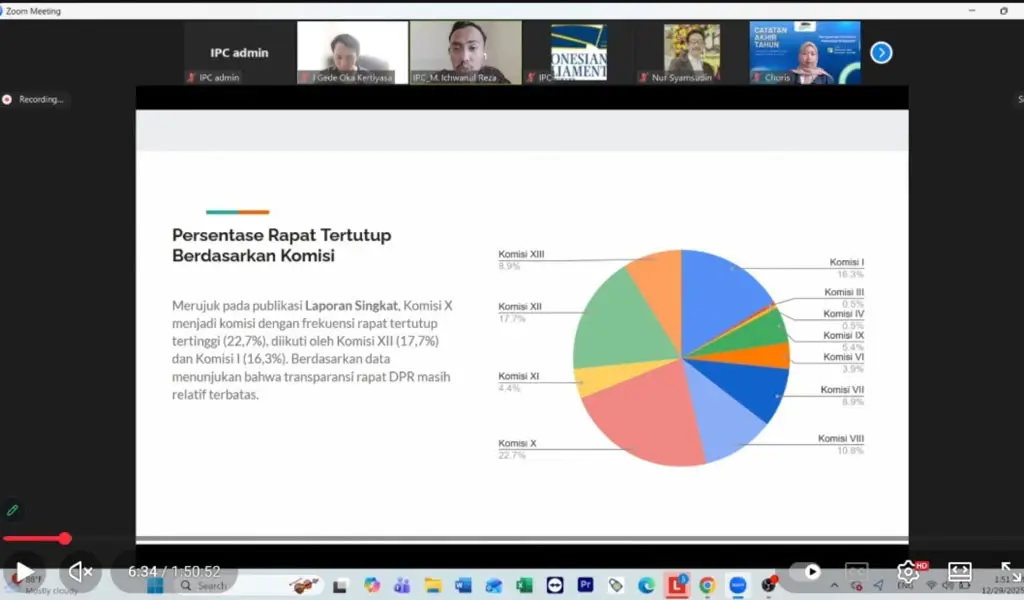Enter fullscreen mode
1024x600 pixels.
click(1010, 571)
